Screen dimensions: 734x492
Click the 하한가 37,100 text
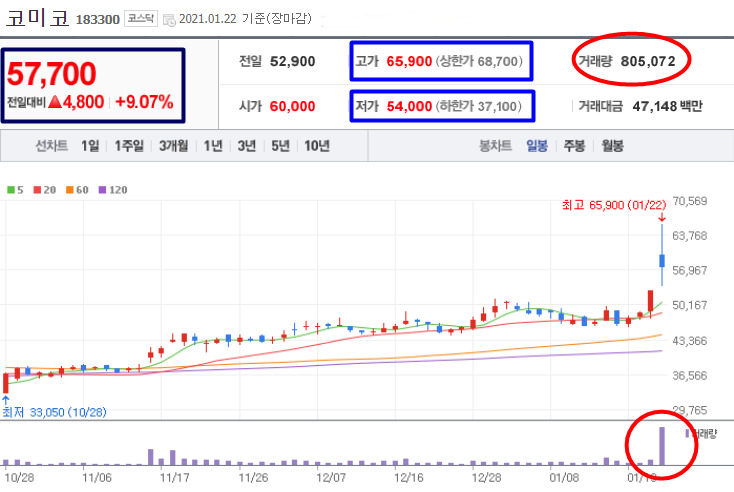click(x=479, y=106)
